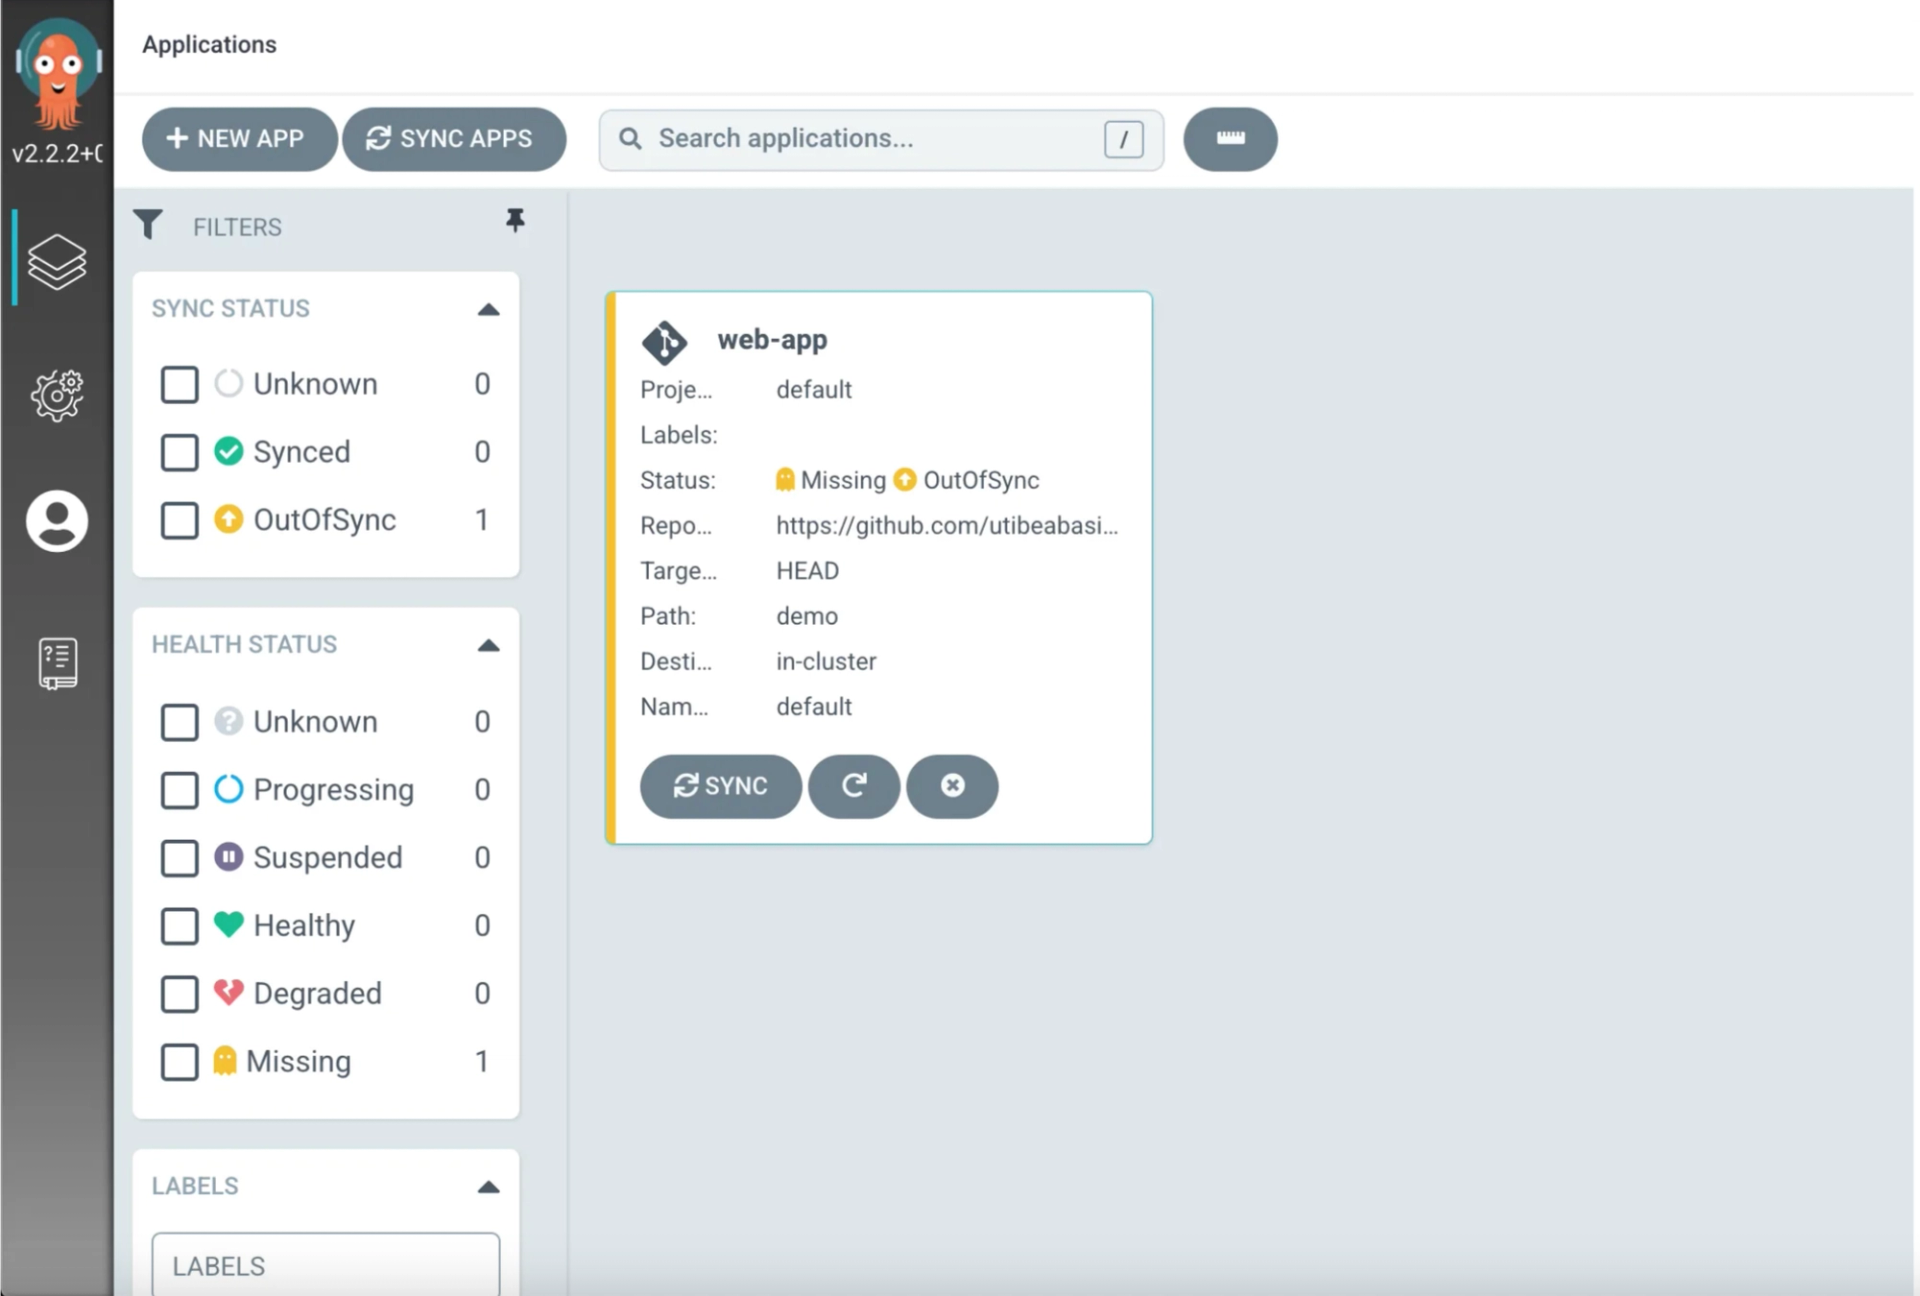Click the Argo CD octopus logo
Viewport: 1920px width, 1296px height.
[57, 74]
